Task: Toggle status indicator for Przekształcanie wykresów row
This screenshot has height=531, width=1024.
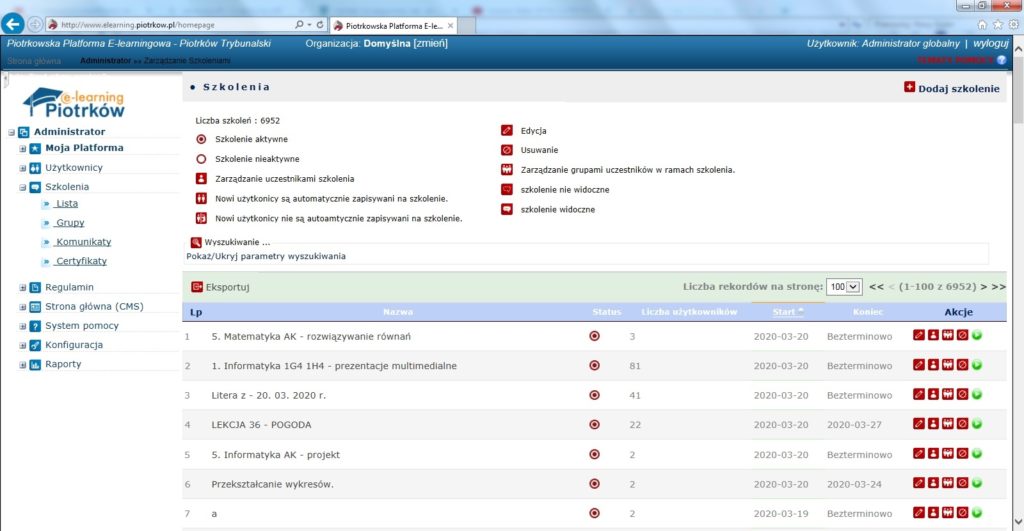Action: point(595,484)
